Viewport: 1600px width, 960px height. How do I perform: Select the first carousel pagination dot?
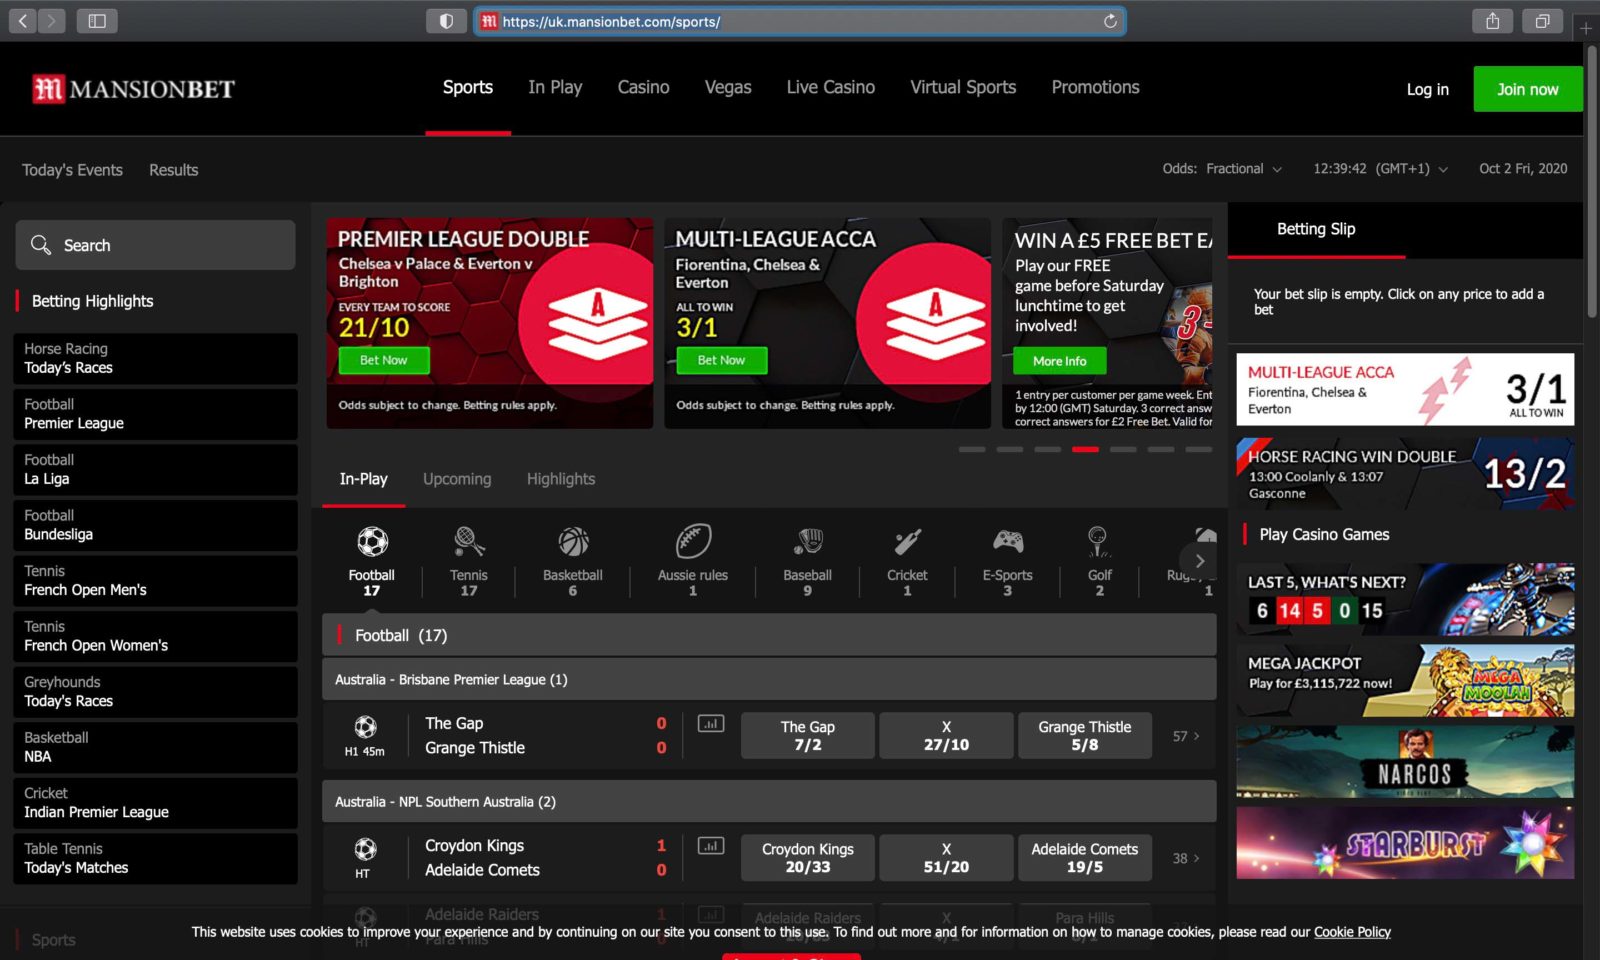pyautogui.click(x=969, y=450)
